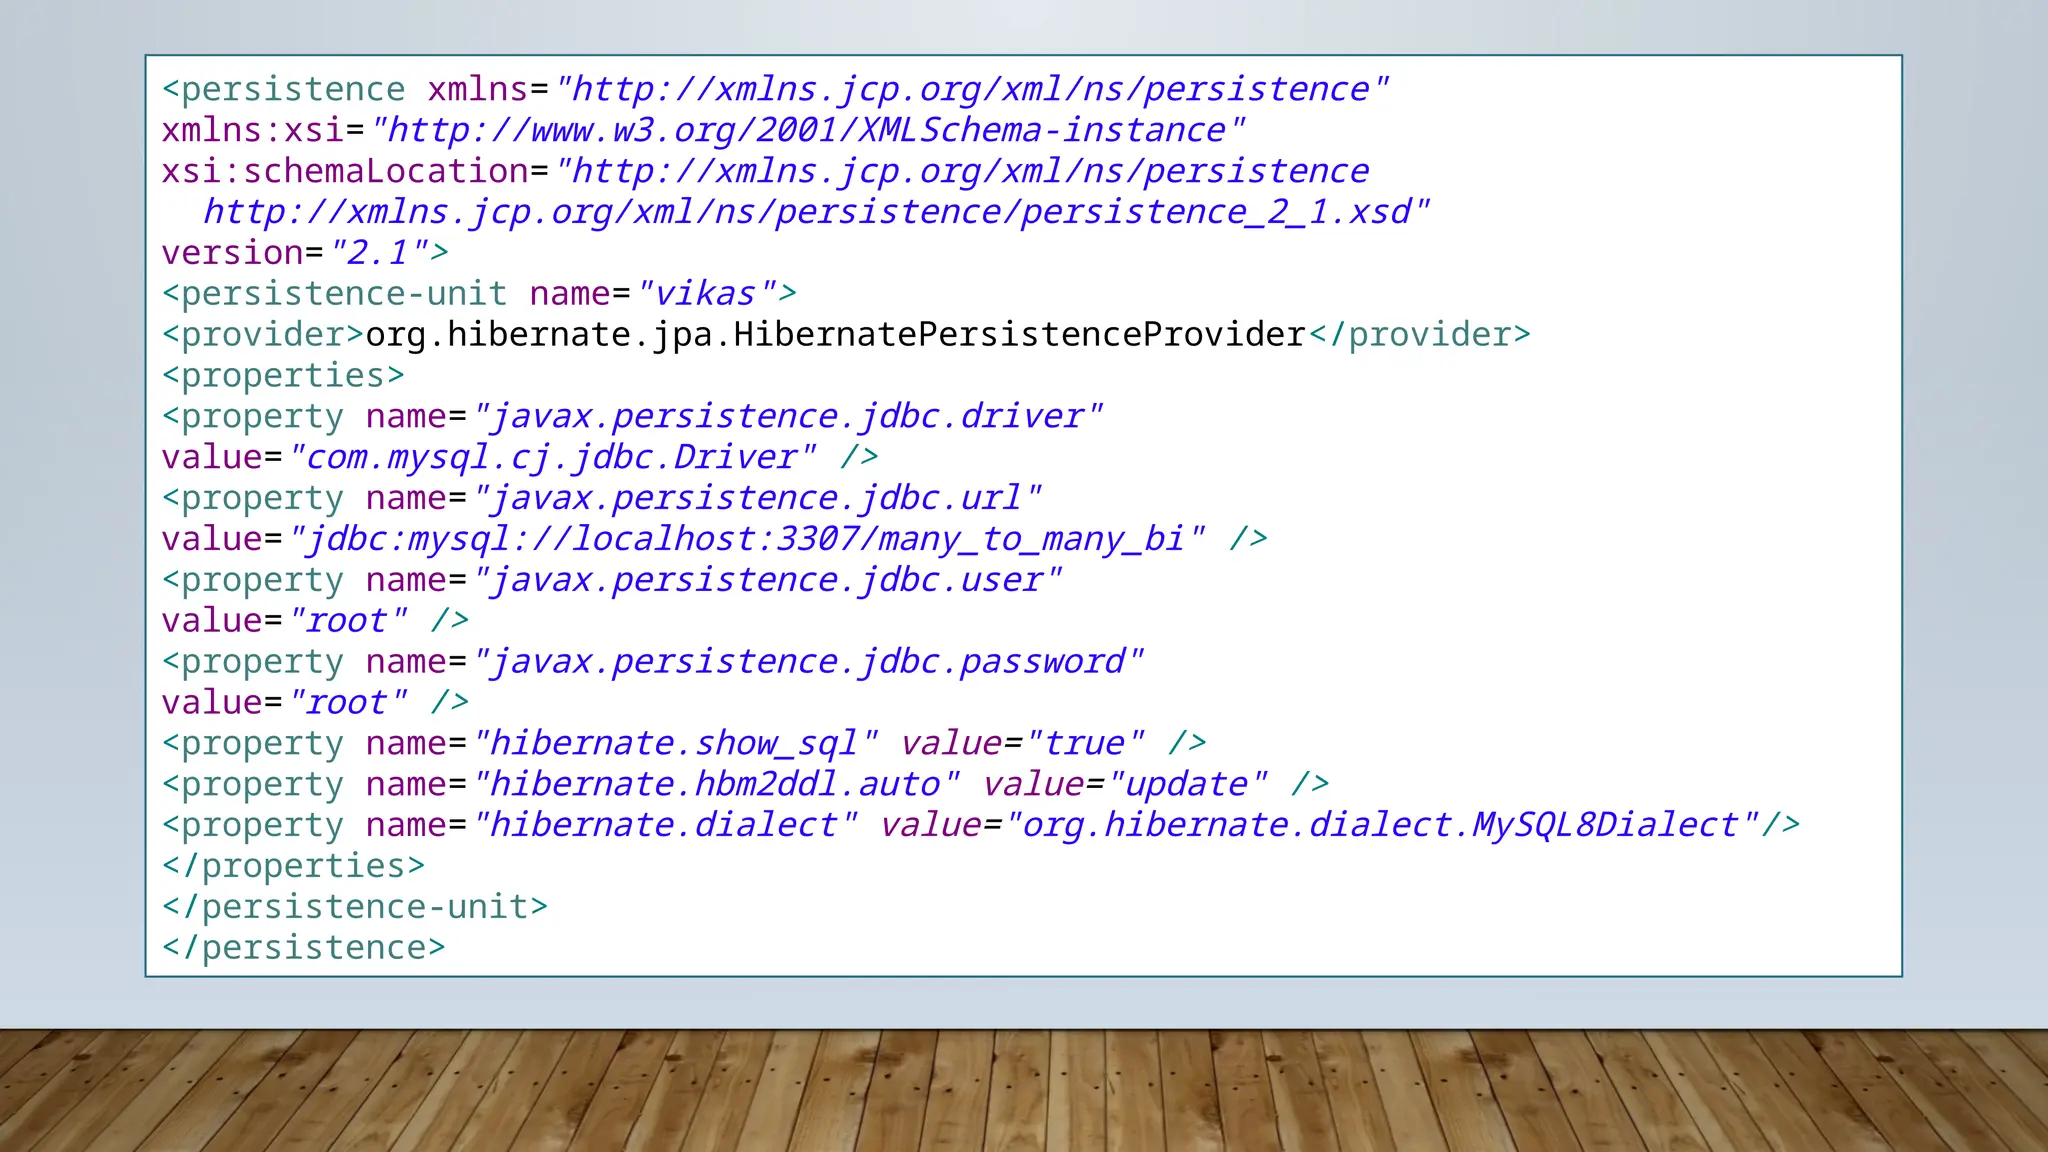Screen dimensions: 2048x1152
Task: Click the xmlns persistence namespace URL
Action: 972,90
